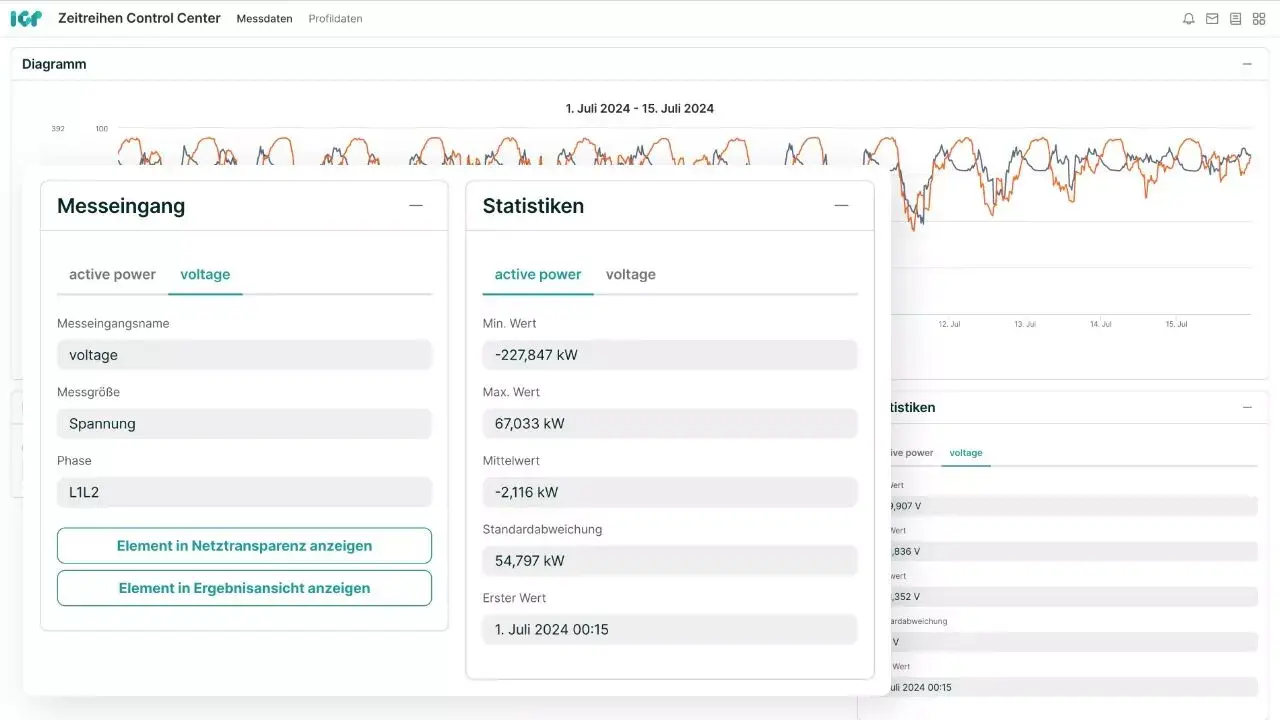
Task: Click the ICF logo in header
Action: [26, 18]
